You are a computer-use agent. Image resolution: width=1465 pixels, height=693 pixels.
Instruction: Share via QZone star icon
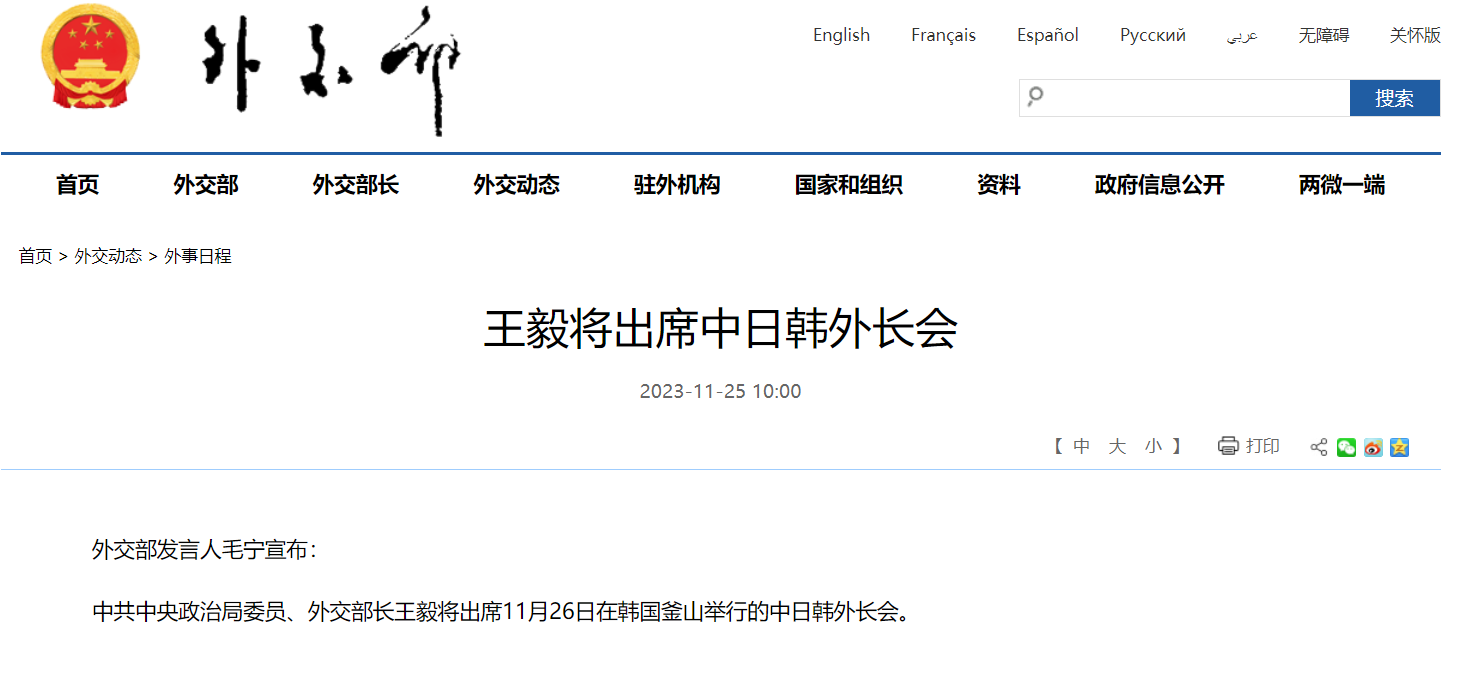[x=1399, y=447]
